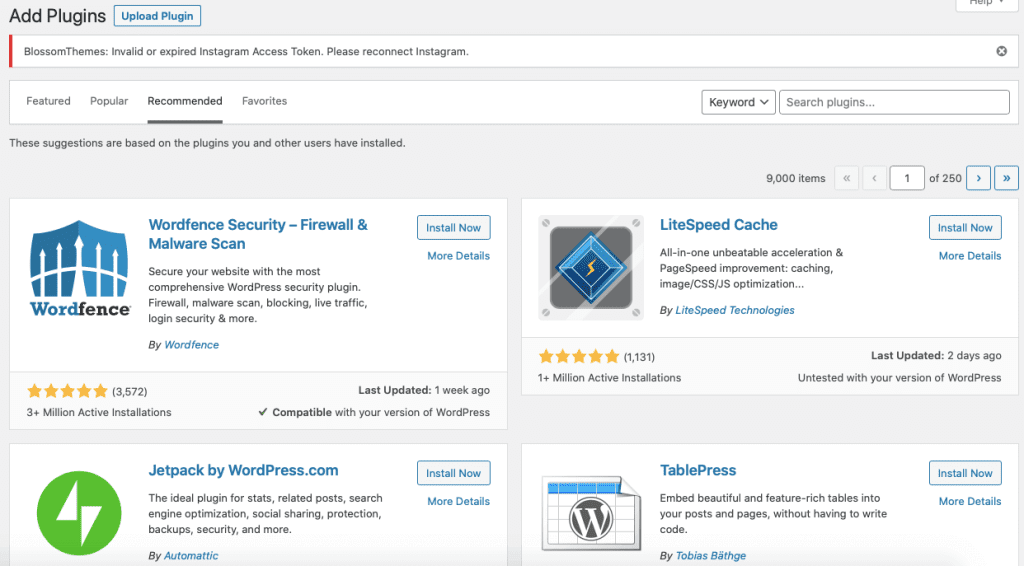Install Wordfence Security plugin now
Screen dimensions: 1024x566
tap(453, 227)
